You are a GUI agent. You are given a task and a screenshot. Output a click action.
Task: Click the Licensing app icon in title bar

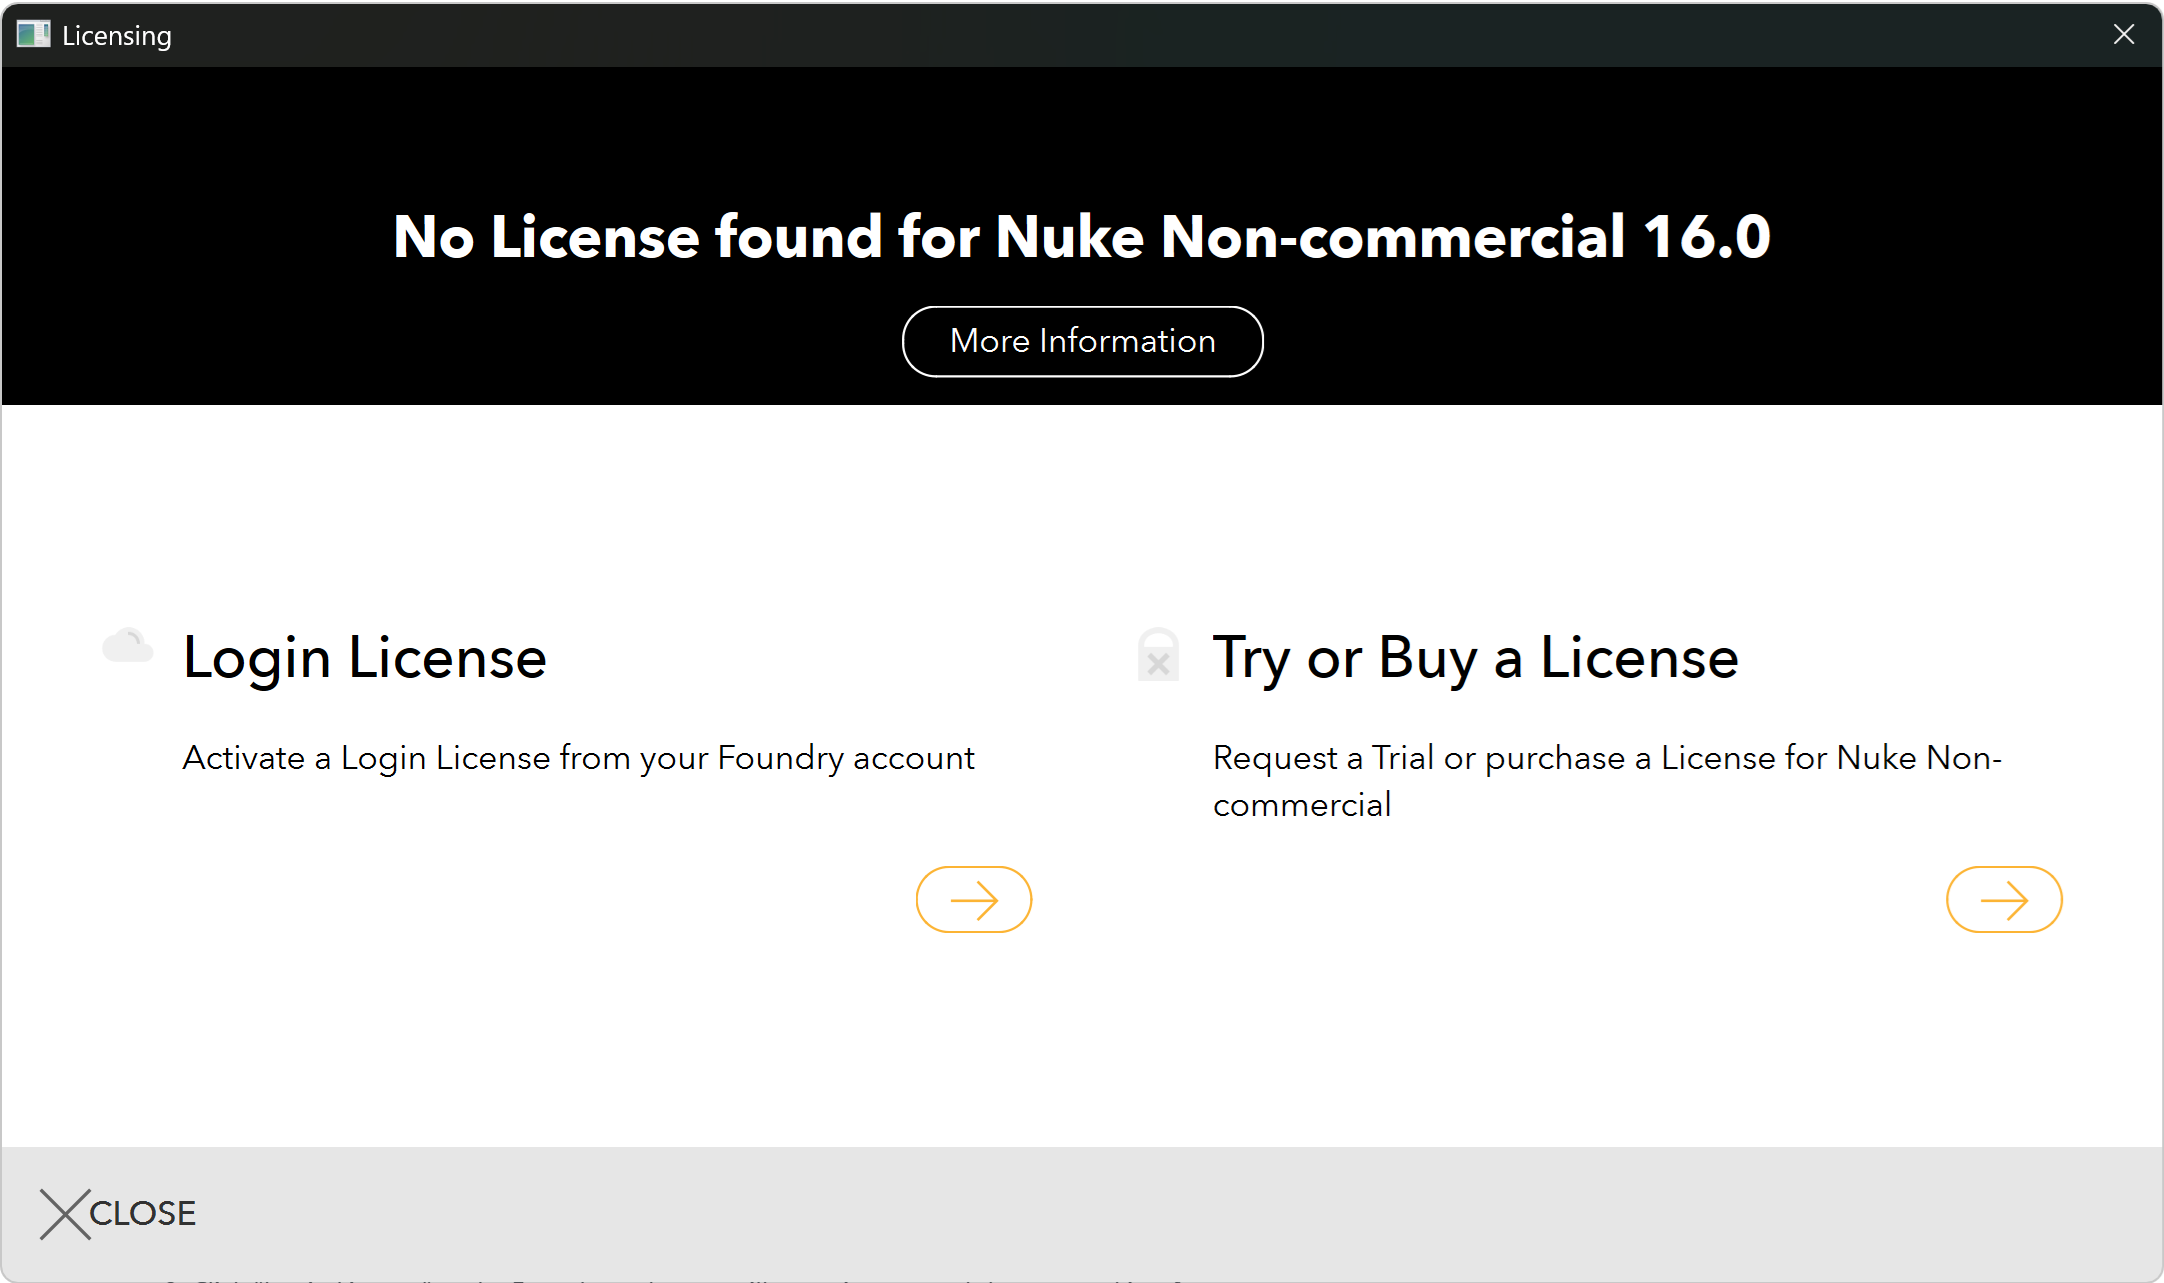click(33, 34)
